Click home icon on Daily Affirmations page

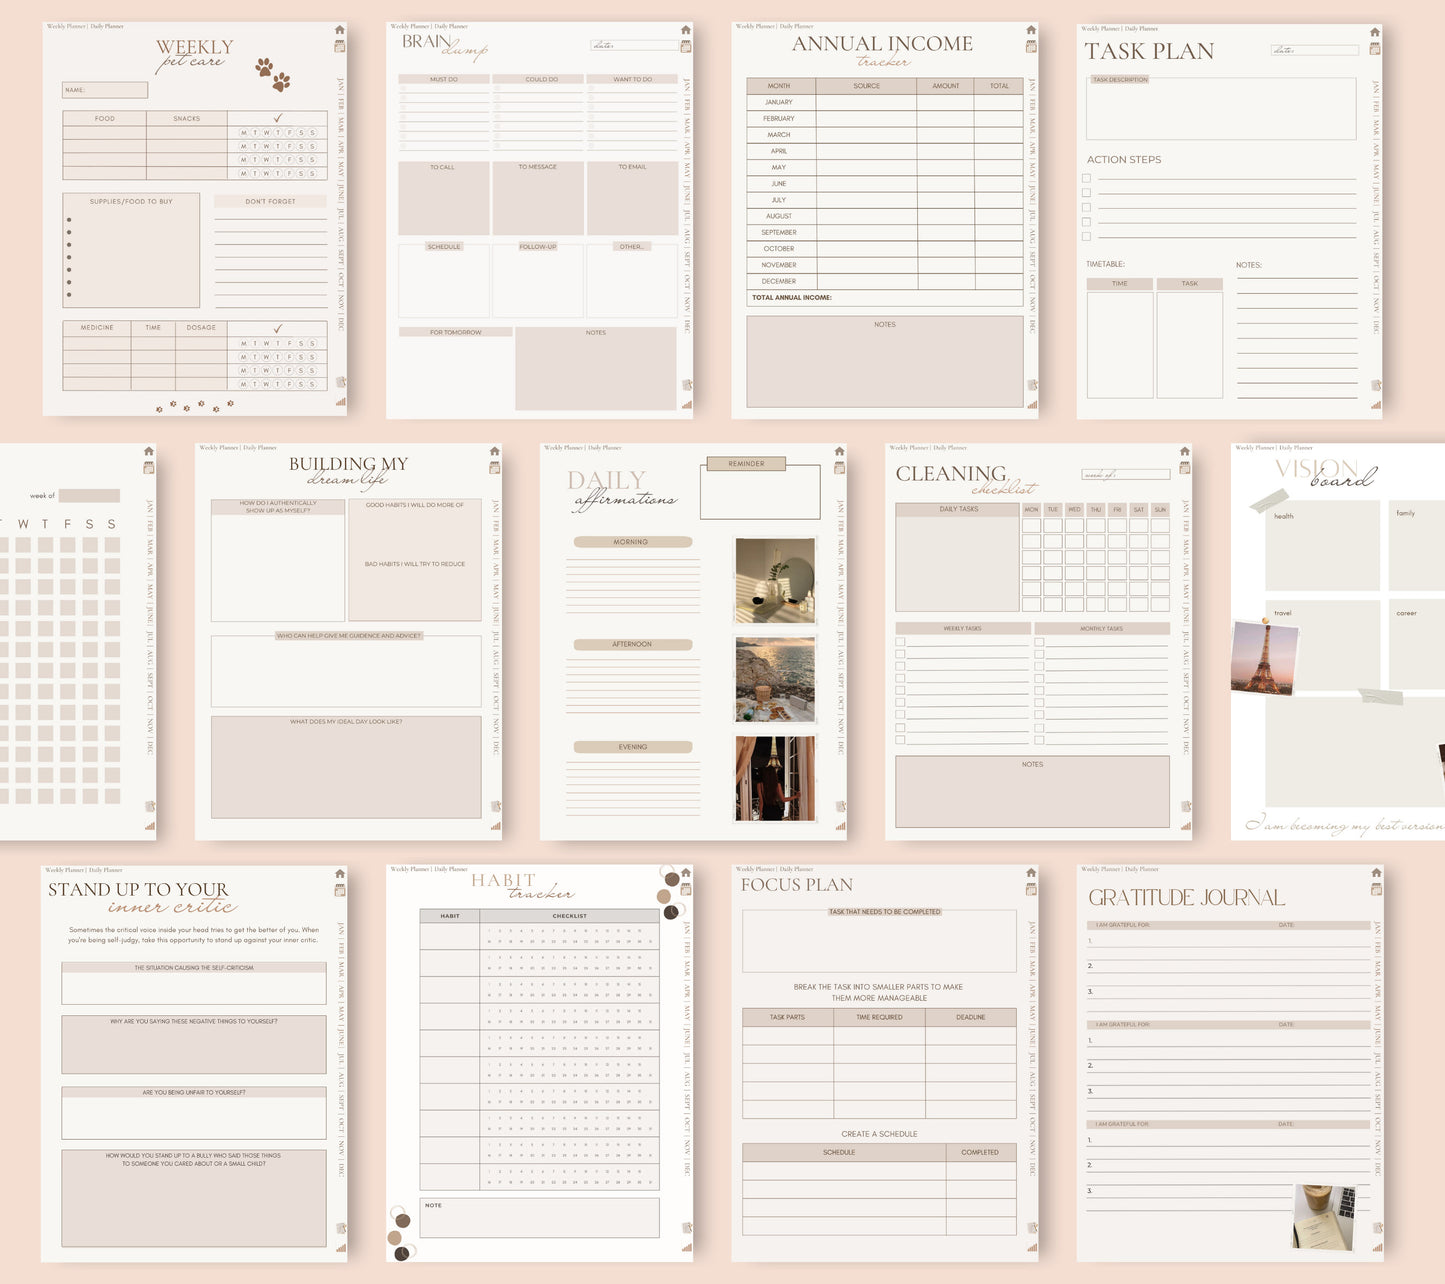pyautogui.click(x=839, y=451)
